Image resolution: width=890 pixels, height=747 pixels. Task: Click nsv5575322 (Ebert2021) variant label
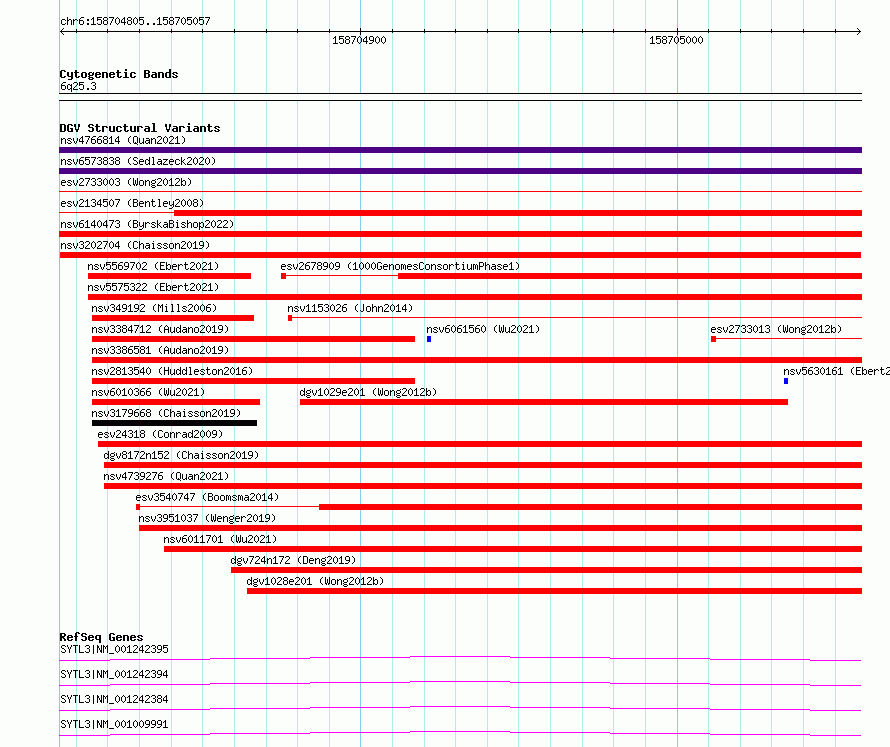tap(153, 287)
